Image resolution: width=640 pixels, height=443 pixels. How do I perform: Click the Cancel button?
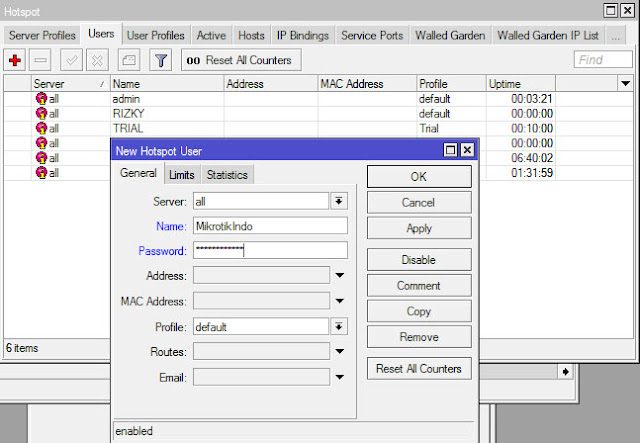[419, 203]
